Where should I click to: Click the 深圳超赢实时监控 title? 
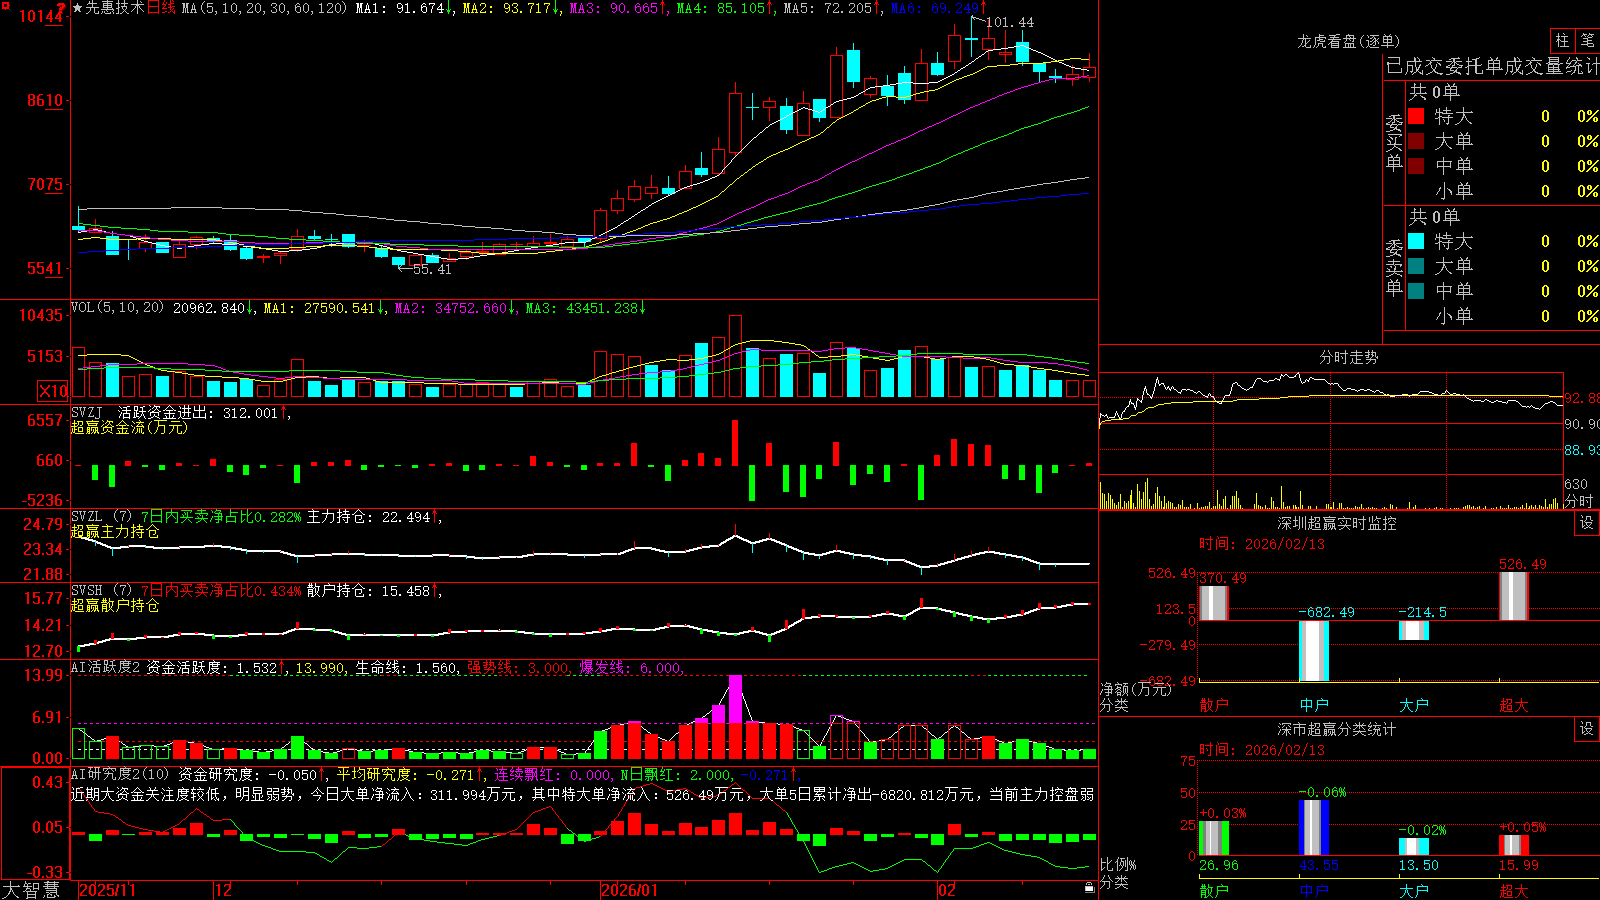pyautogui.click(x=1337, y=523)
